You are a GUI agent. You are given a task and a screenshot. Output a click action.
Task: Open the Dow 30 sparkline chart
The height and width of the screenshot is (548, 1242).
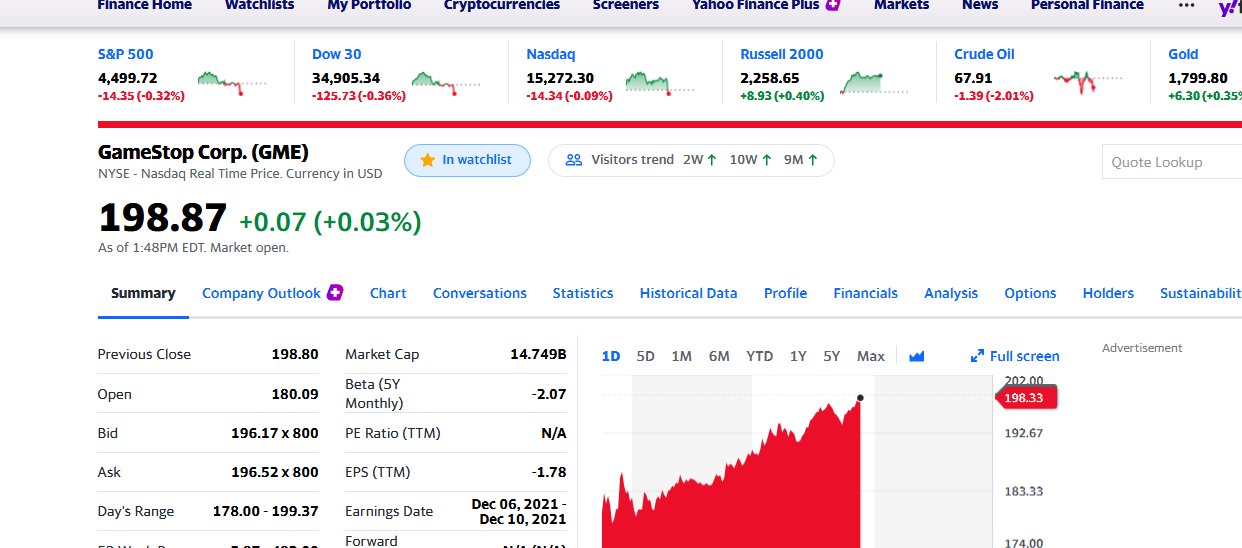point(446,81)
